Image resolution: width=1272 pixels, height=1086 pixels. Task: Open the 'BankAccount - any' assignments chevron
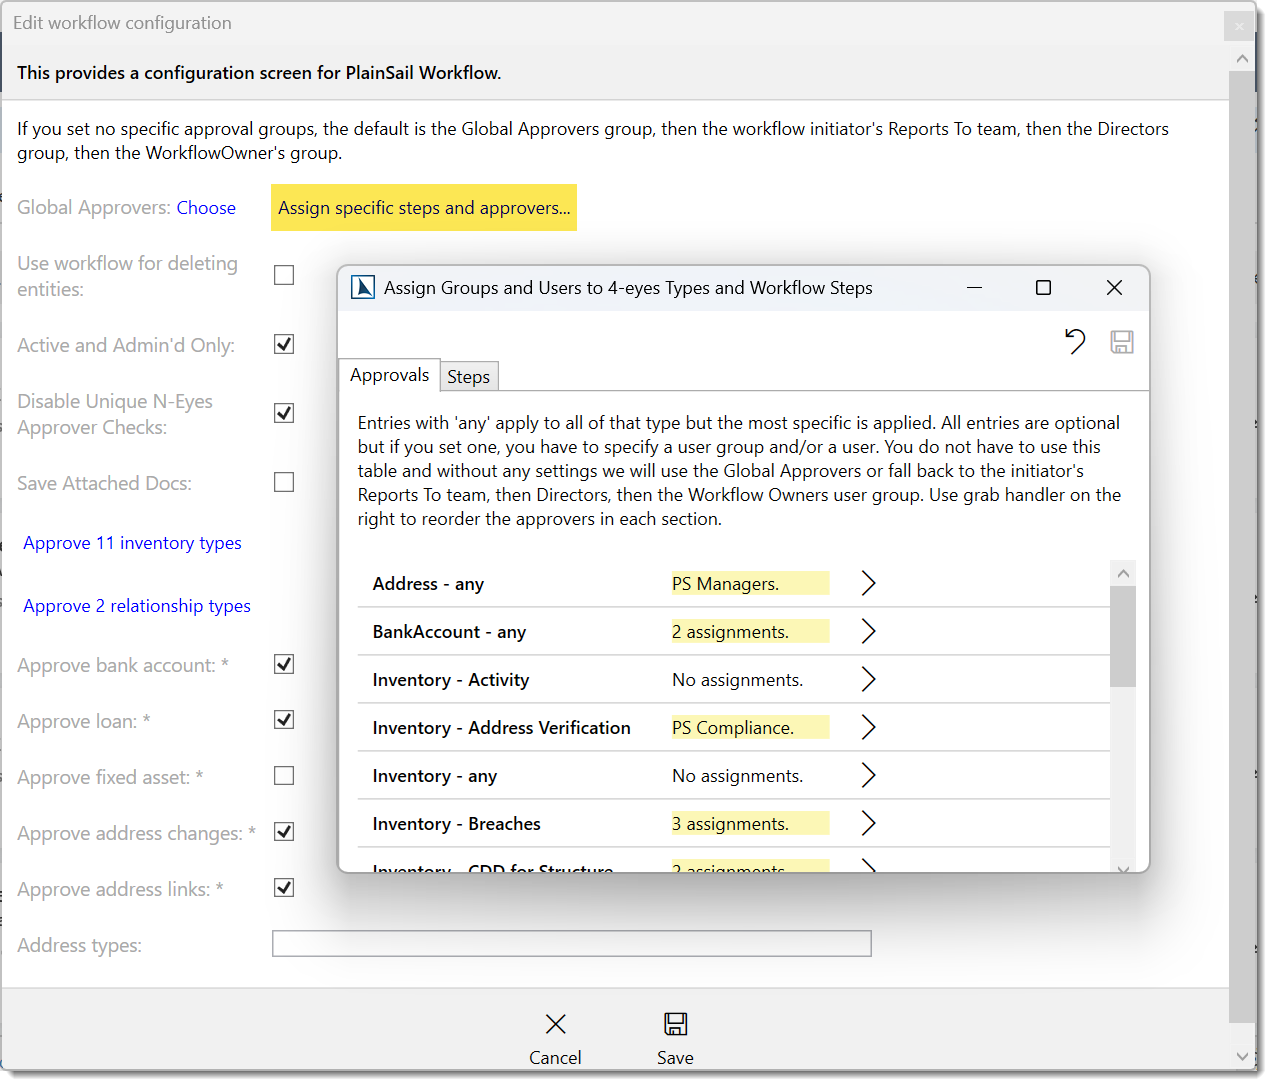point(867,631)
